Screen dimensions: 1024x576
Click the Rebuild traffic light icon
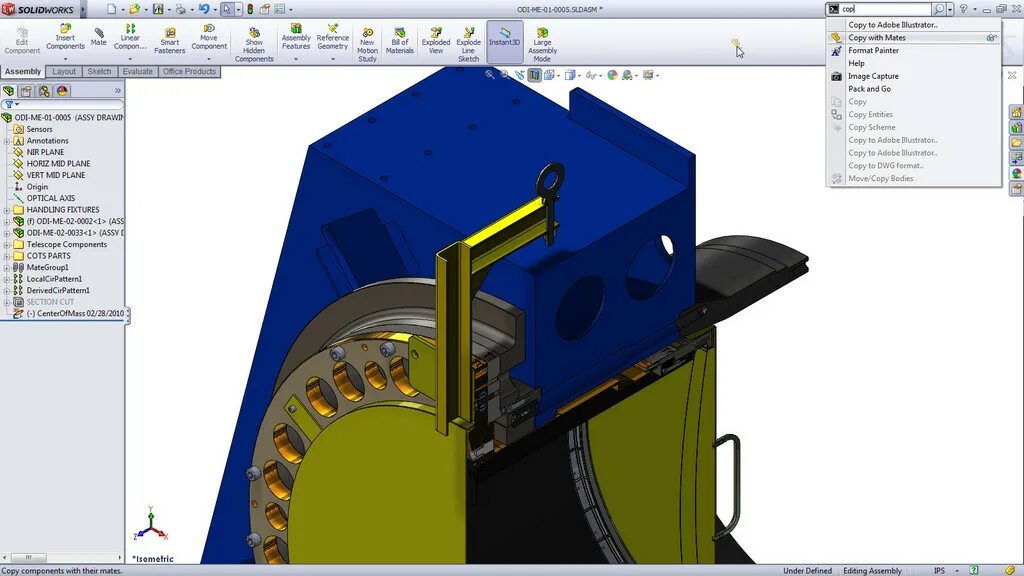[249, 9]
